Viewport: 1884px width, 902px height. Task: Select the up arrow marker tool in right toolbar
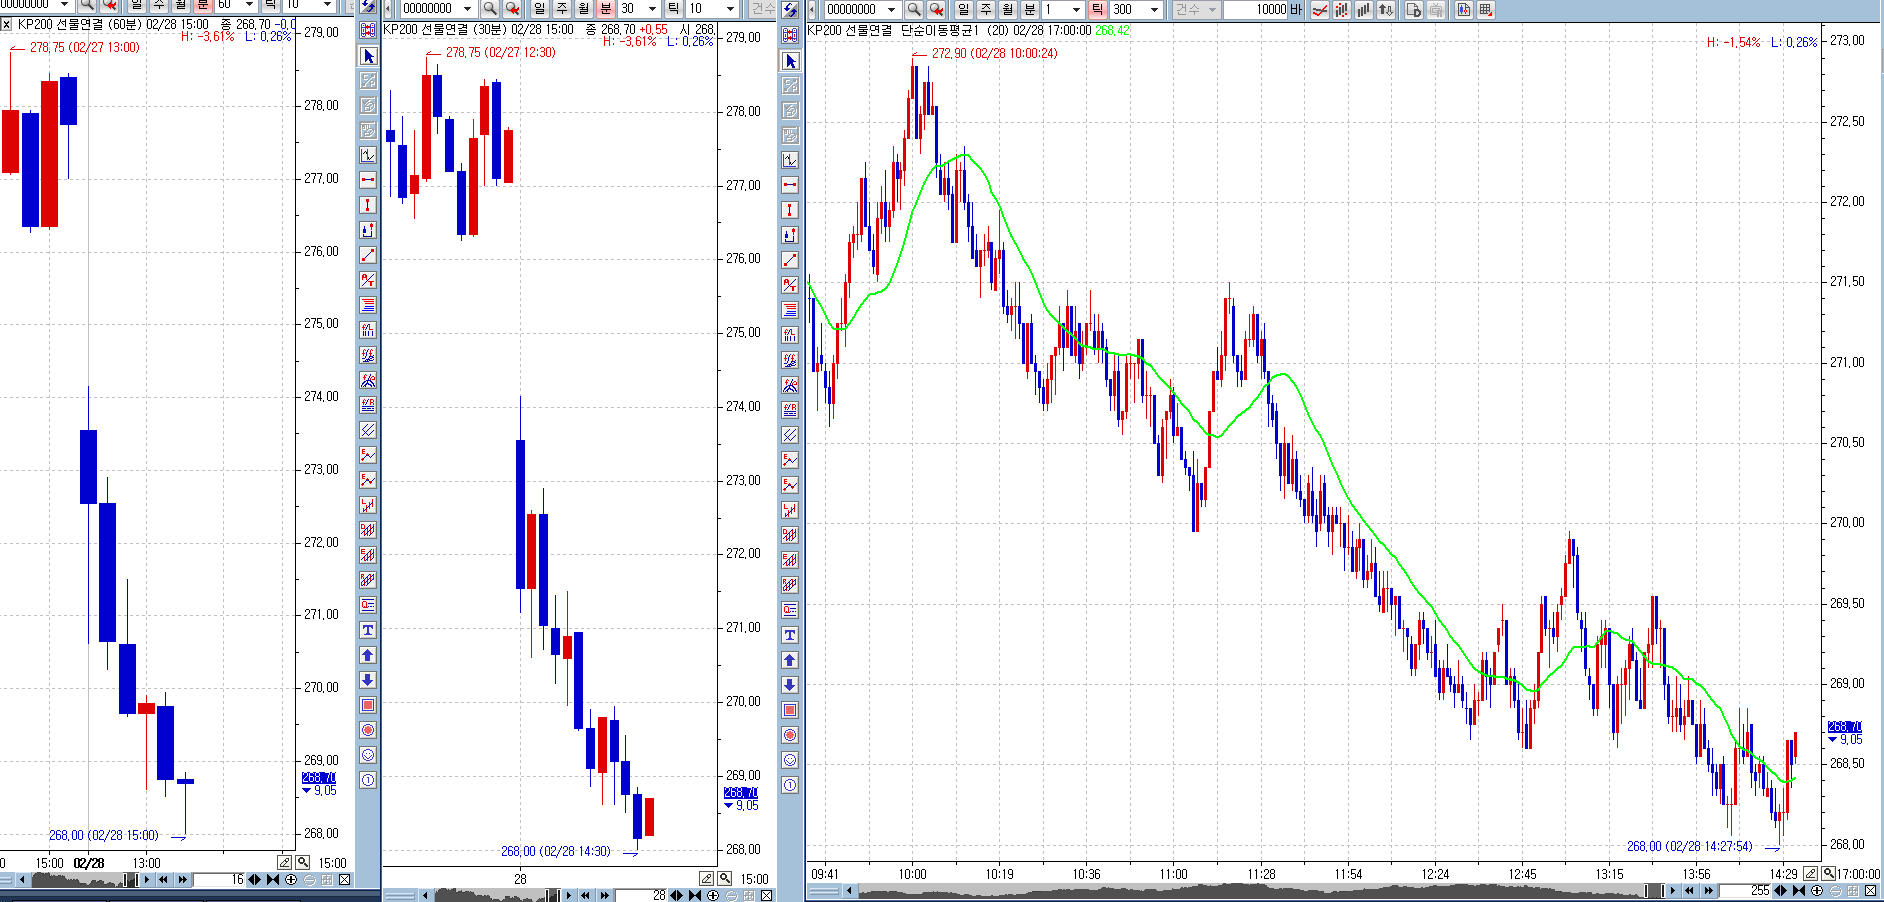[x=790, y=660]
